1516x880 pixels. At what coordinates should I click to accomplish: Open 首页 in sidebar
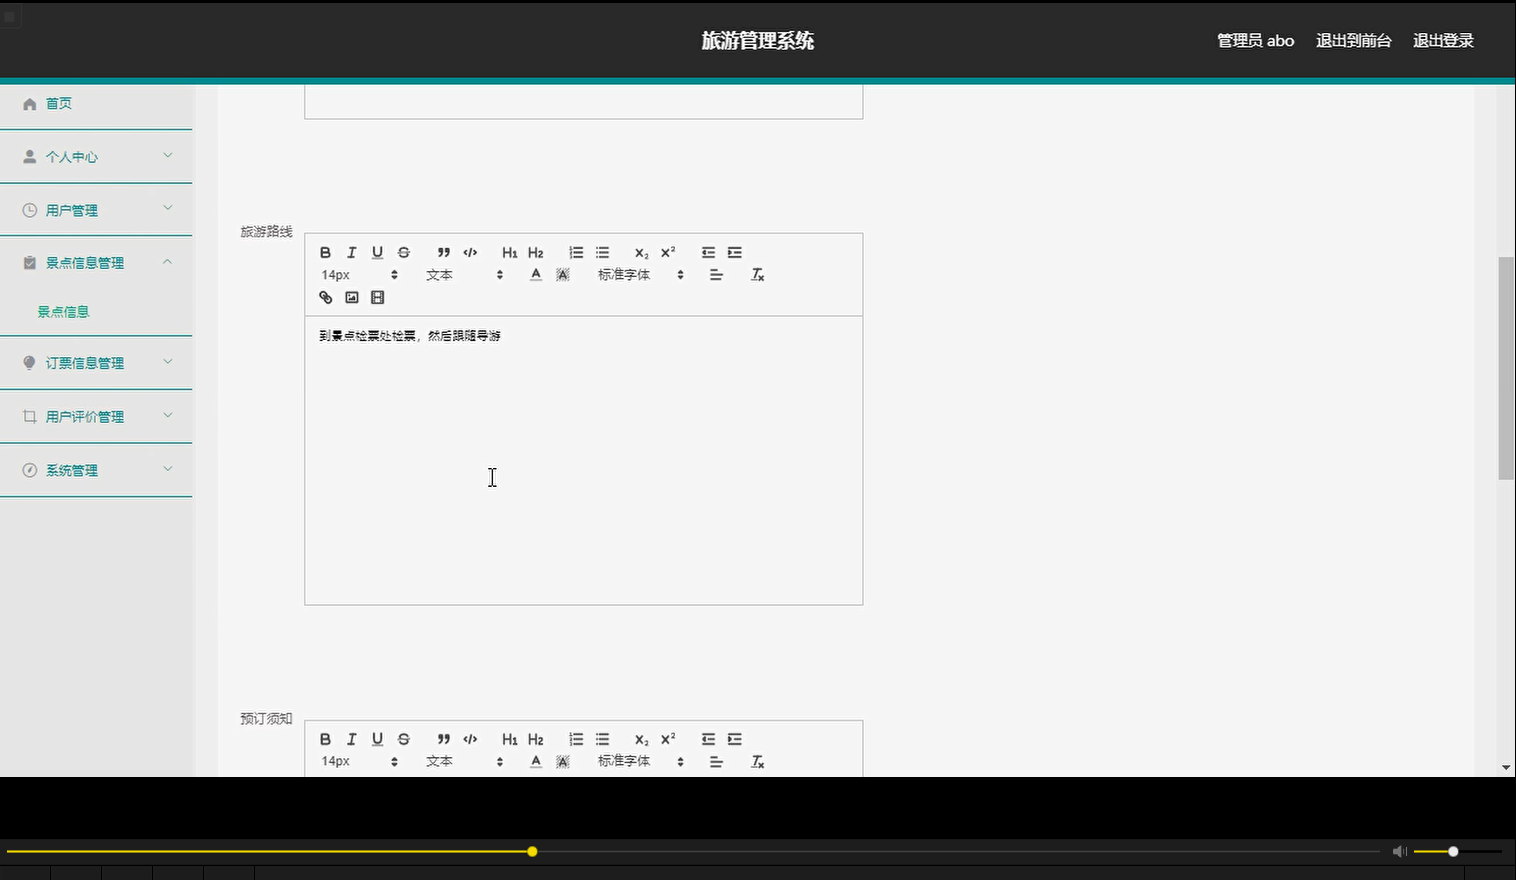[96, 104]
